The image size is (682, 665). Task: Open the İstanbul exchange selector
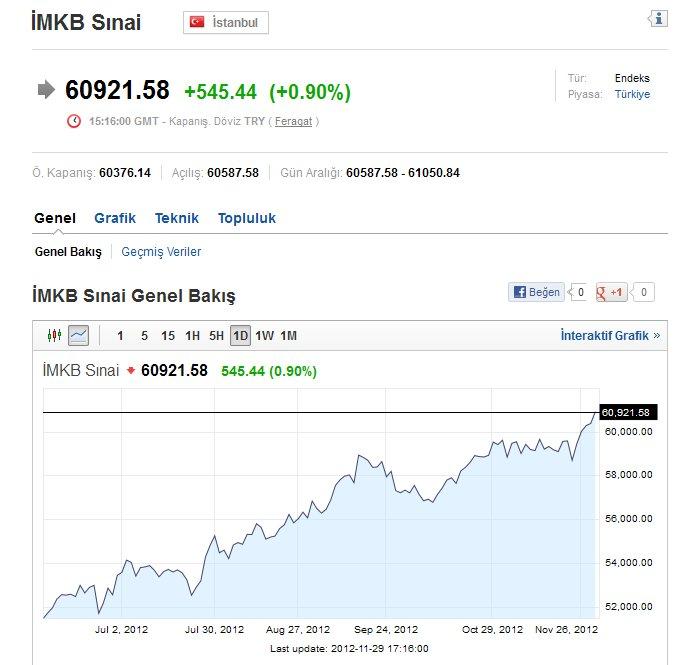click(x=226, y=22)
